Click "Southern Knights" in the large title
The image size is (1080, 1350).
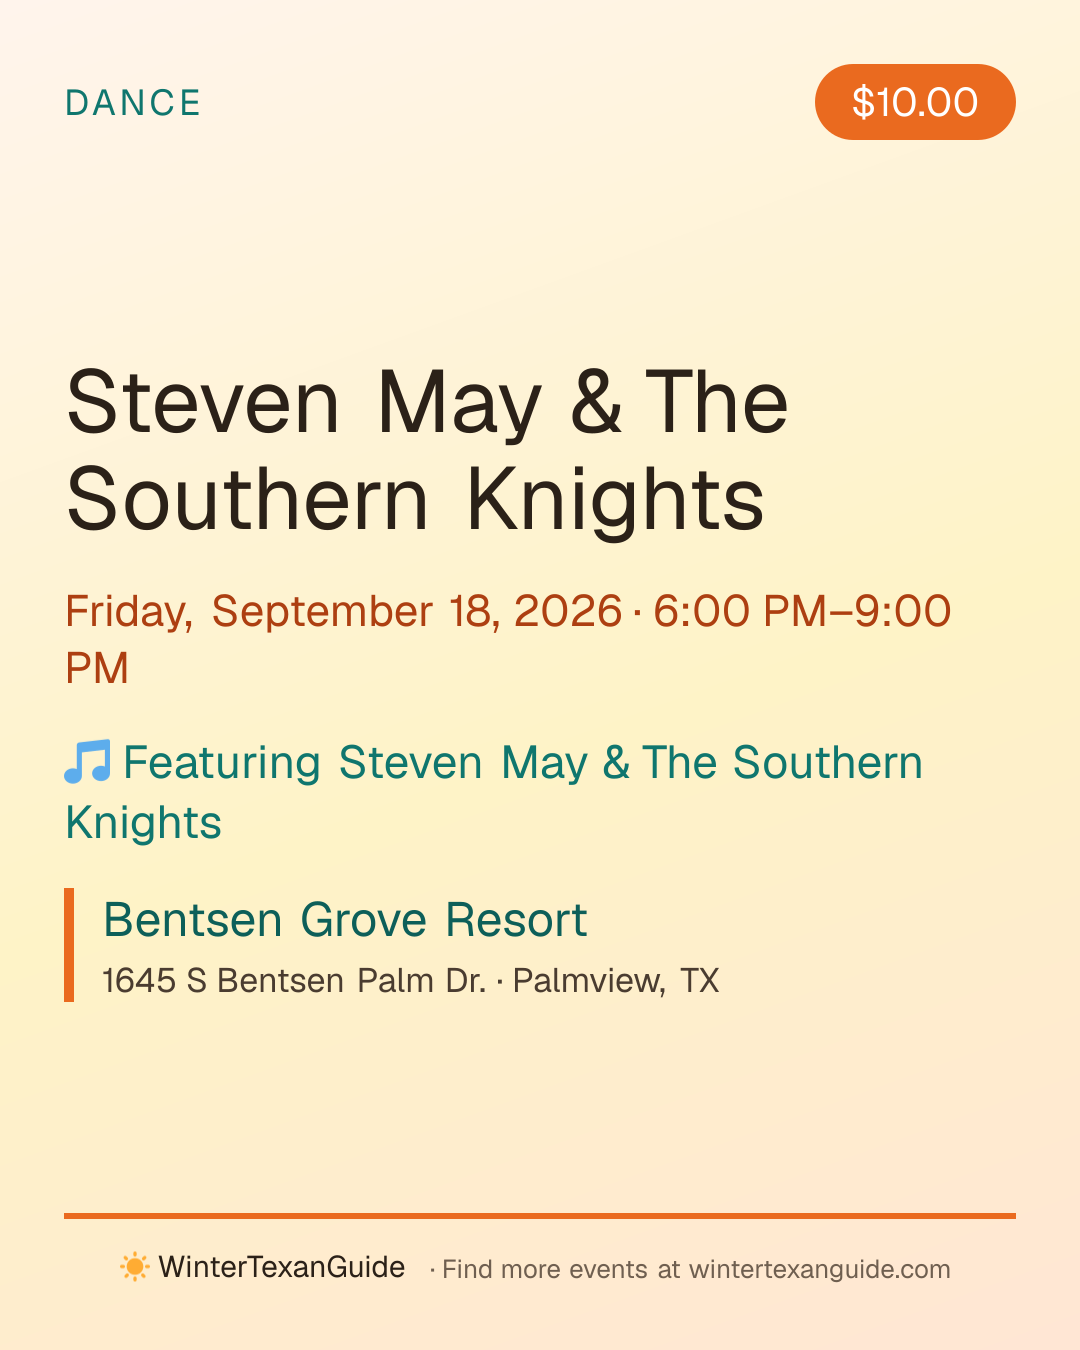click(x=416, y=500)
